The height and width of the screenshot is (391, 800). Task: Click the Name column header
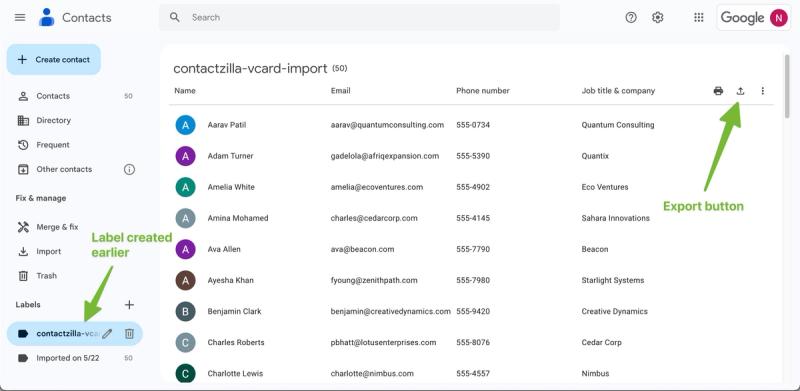click(x=185, y=91)
